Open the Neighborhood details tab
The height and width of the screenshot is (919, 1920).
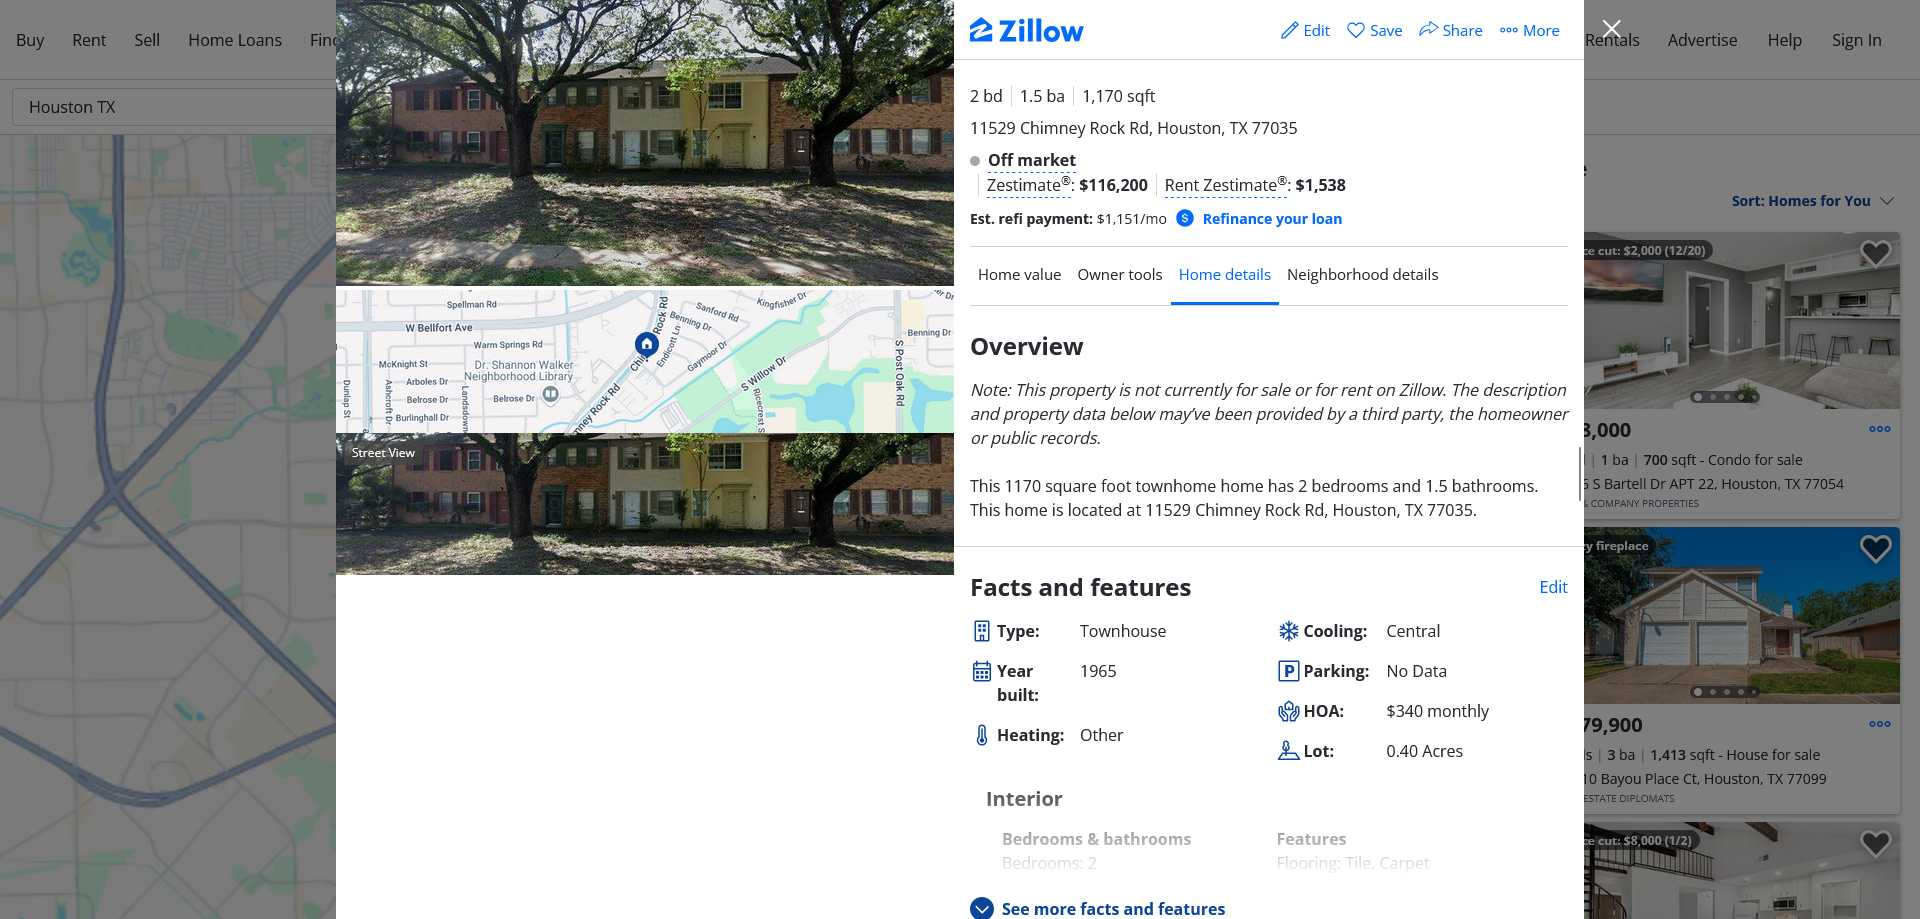1362,275
